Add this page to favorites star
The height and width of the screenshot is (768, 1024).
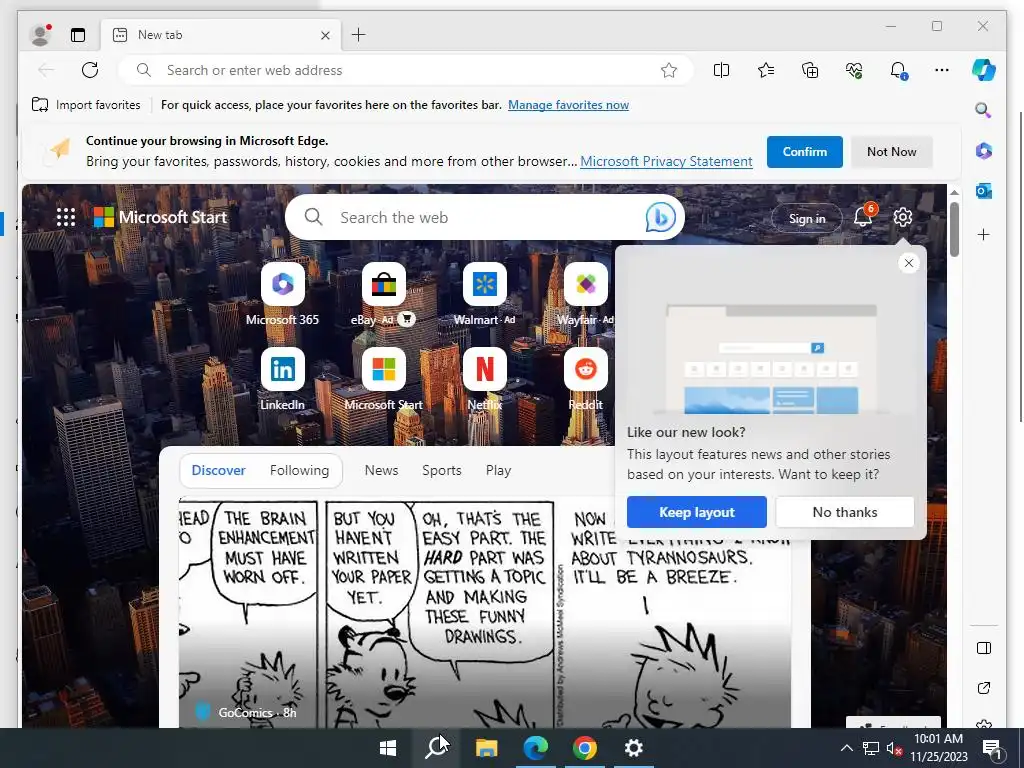click(x=669, y=70)
